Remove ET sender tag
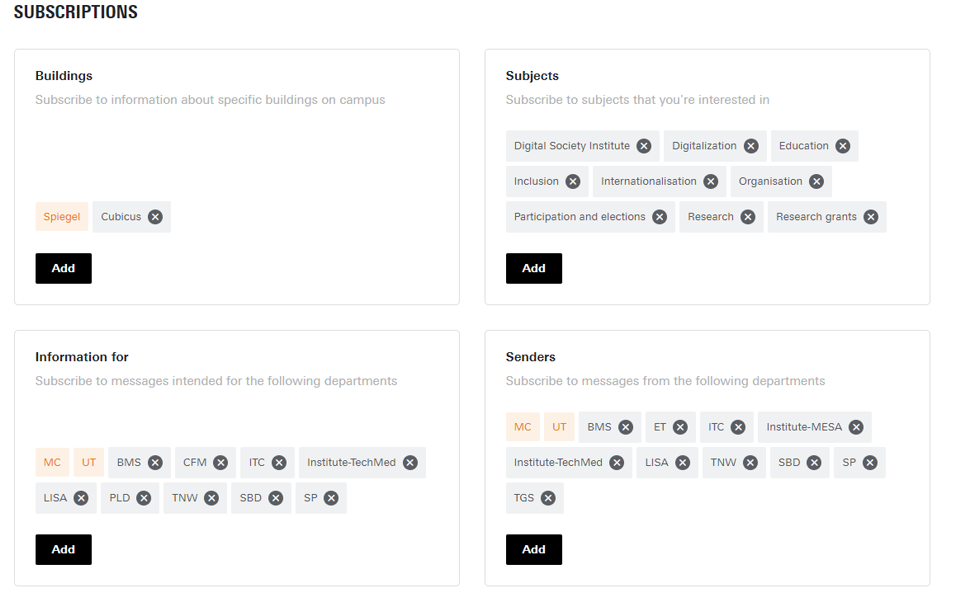This screenshot has height=612, width=961. pos(680,427)
